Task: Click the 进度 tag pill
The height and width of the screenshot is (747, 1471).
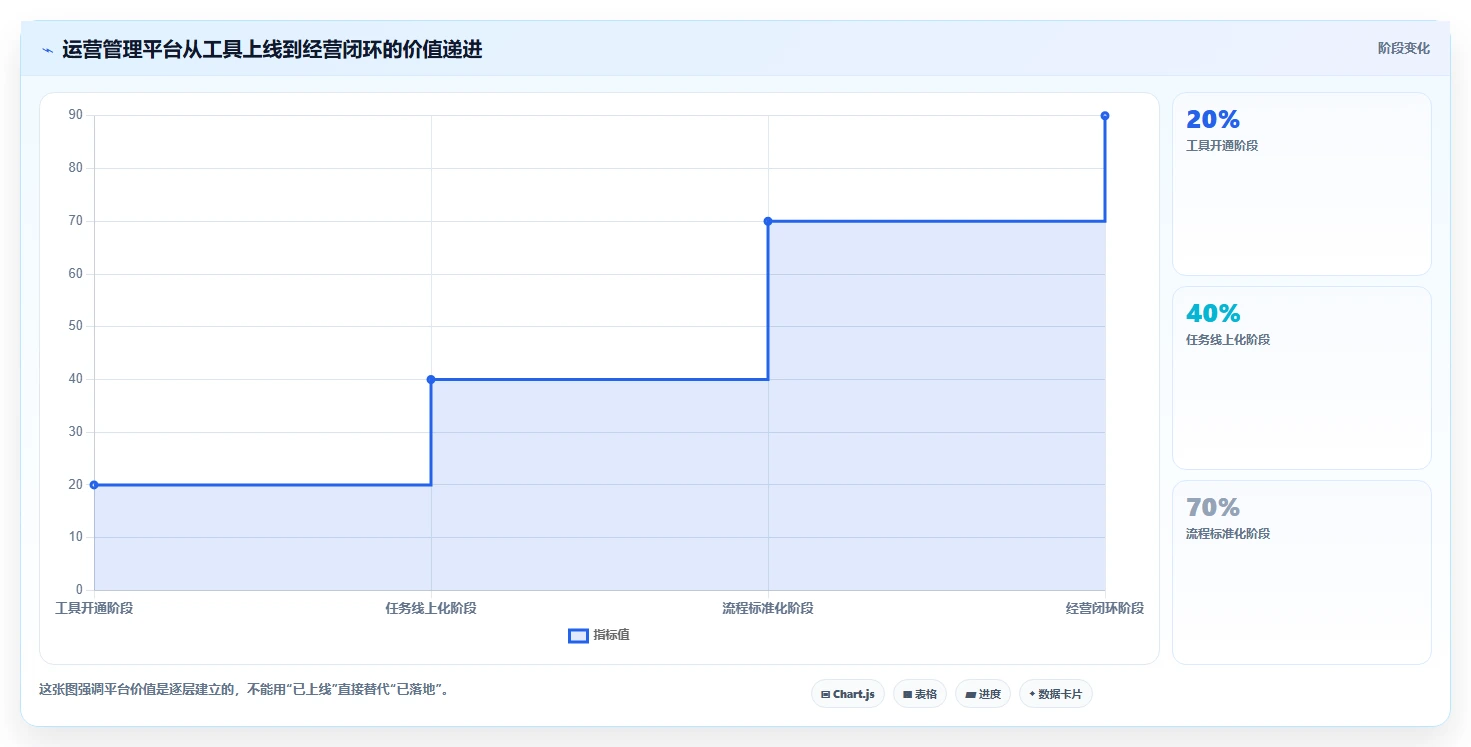Action: pos(982,694)
